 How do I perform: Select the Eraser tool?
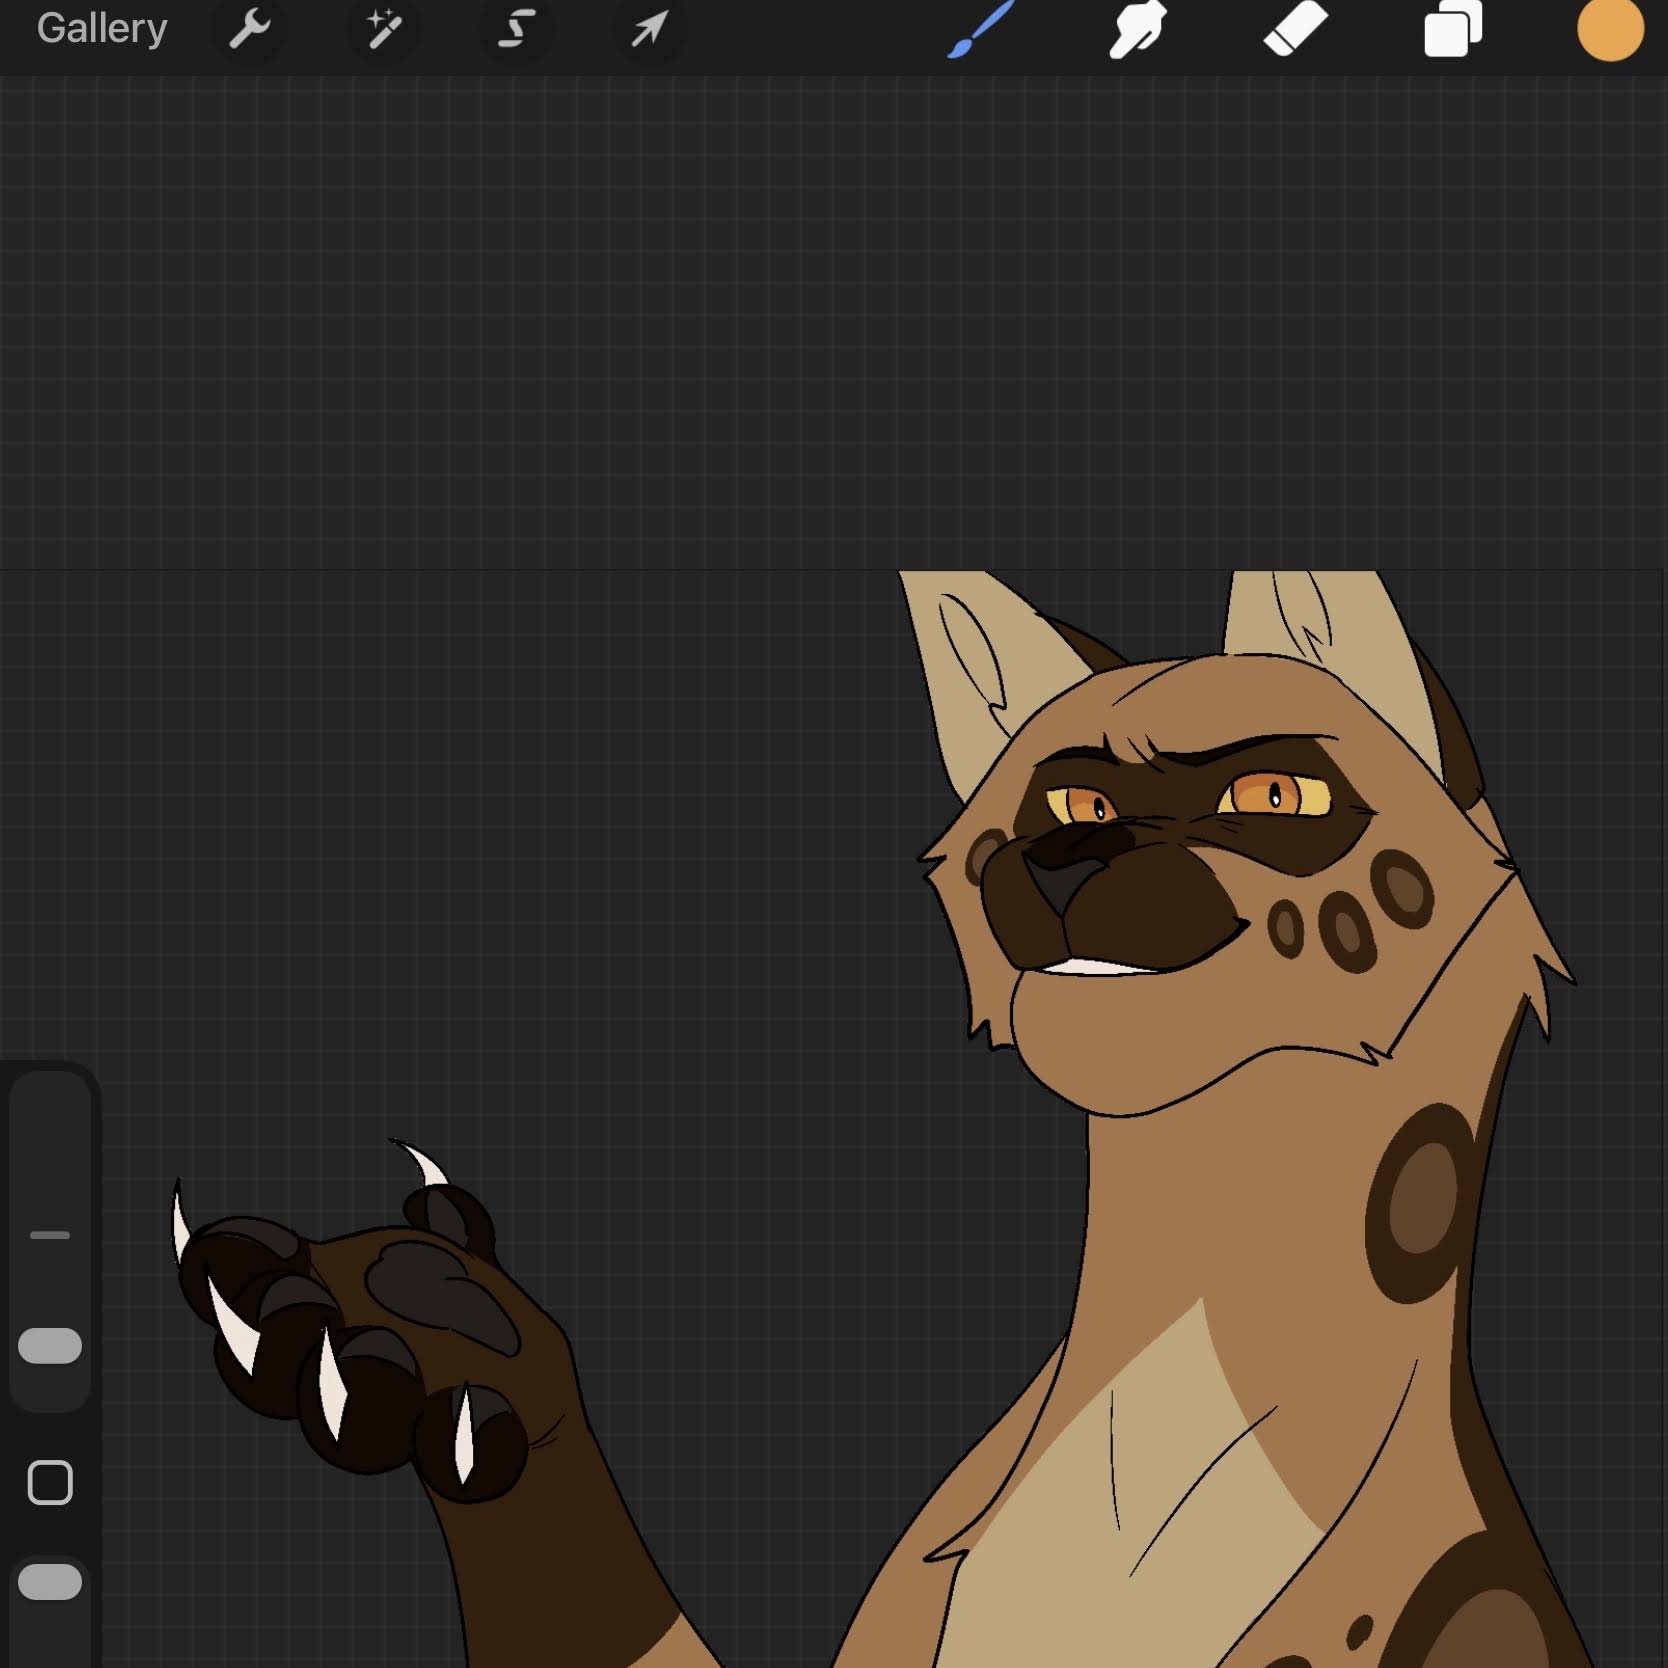point(1295,29)
